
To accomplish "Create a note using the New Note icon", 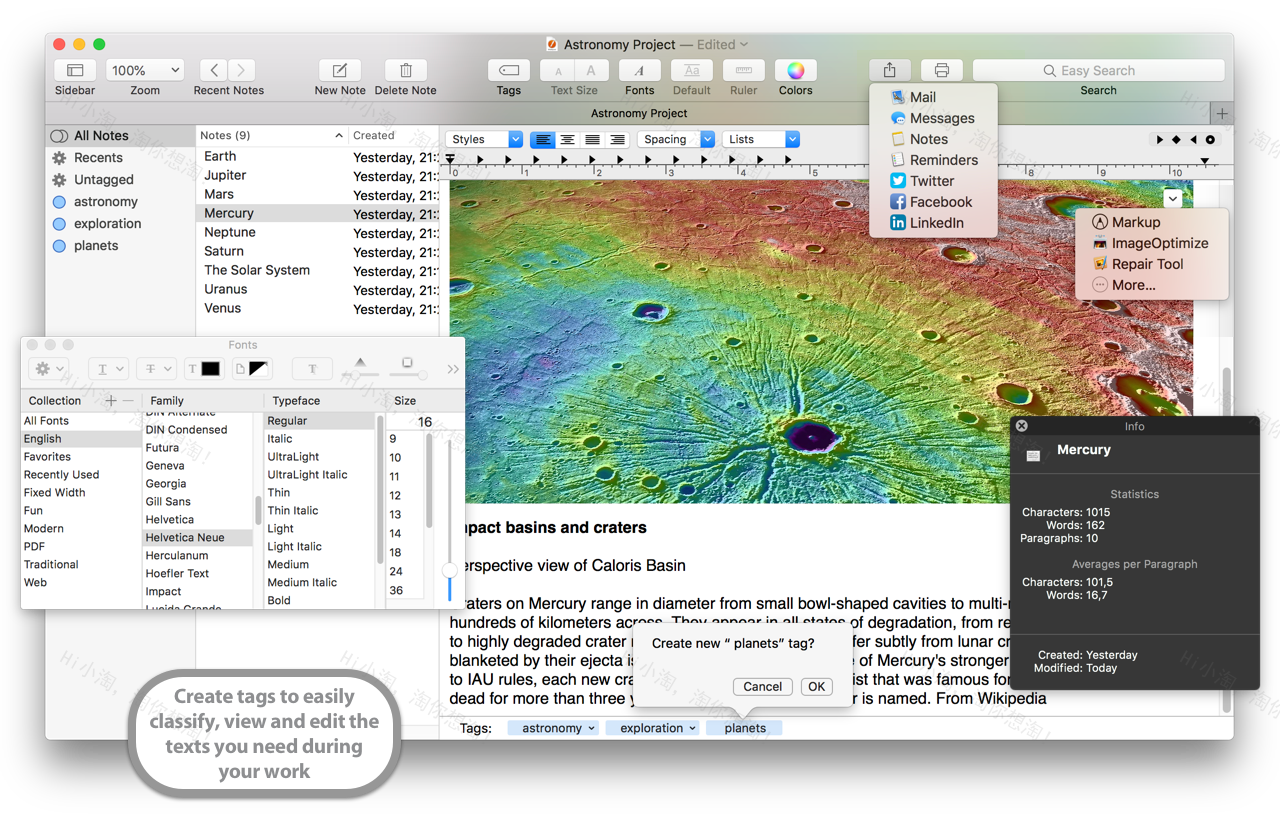I will 339,72.
